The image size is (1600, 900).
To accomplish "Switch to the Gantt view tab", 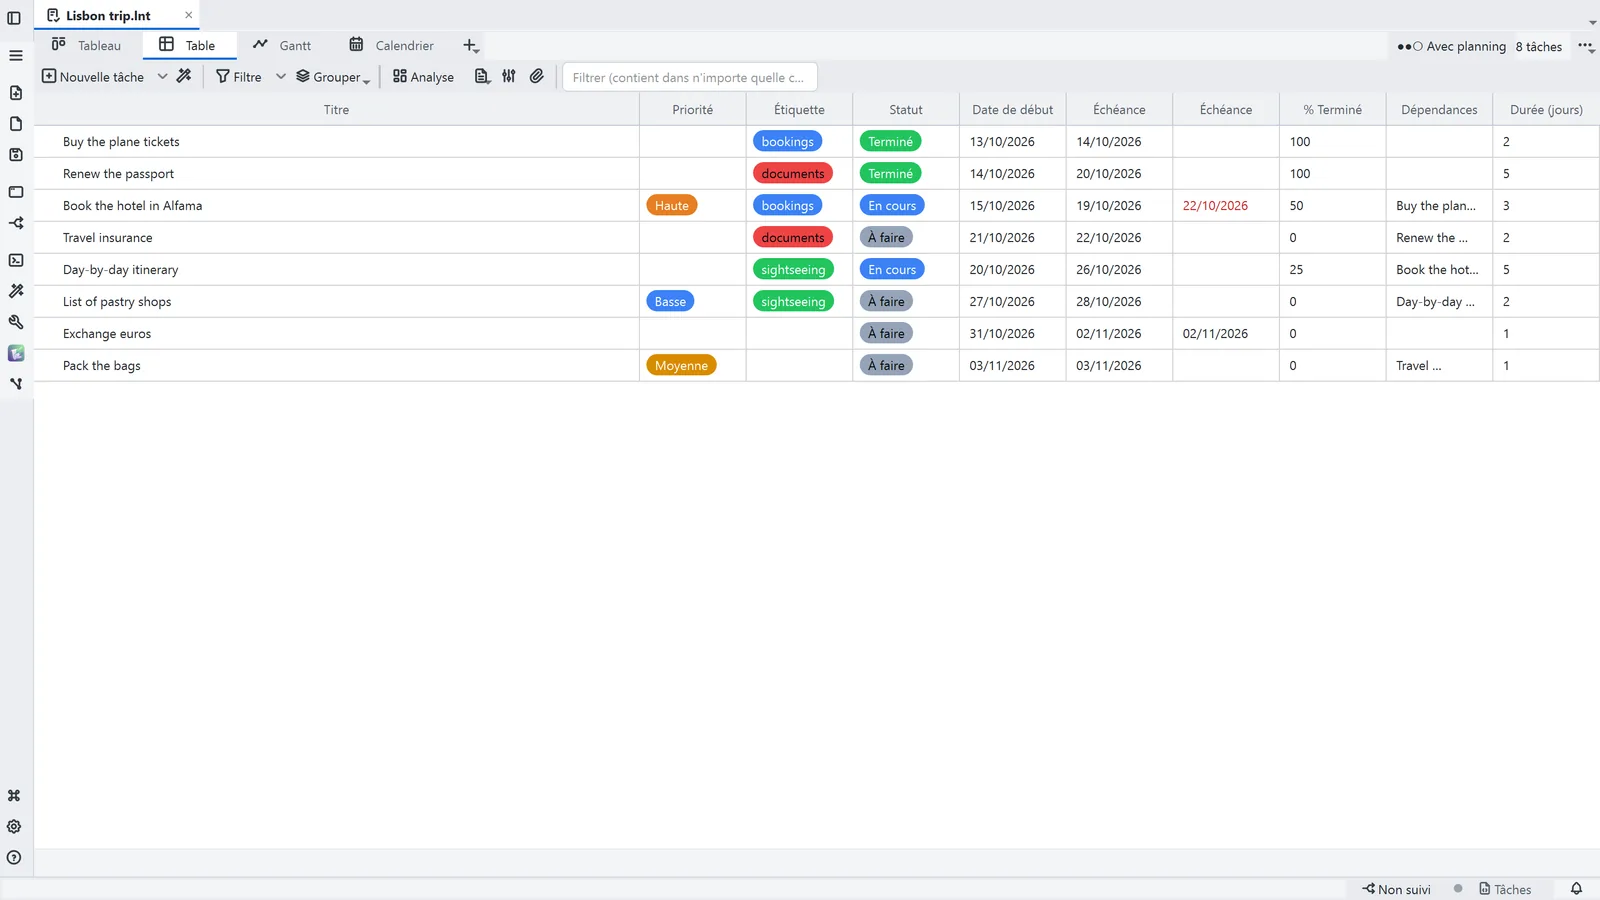I will click(x=282, y=45).
